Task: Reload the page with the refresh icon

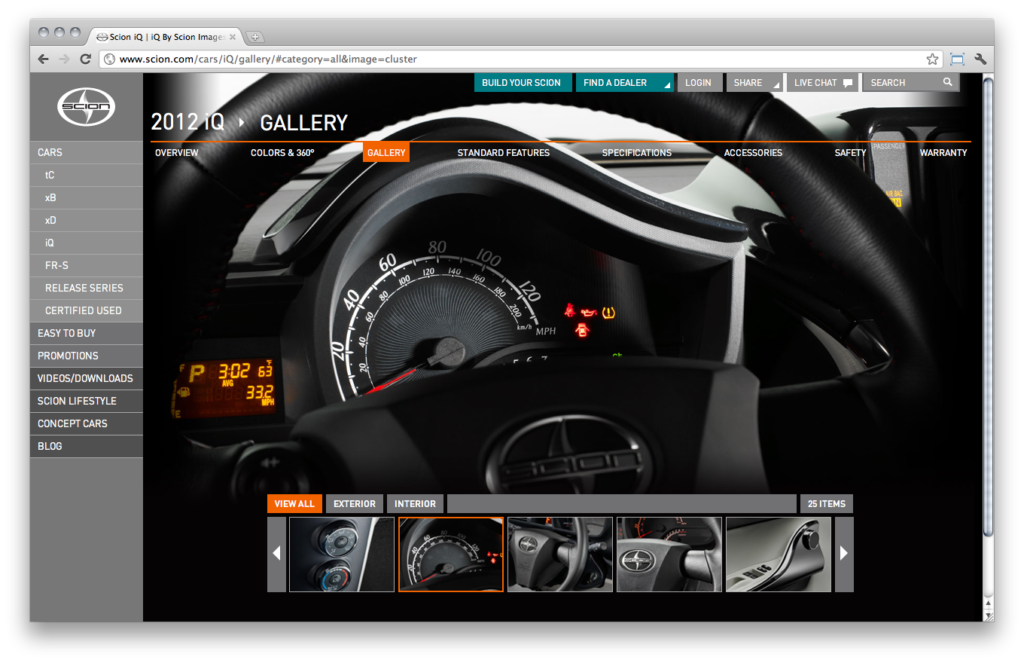Action: 85,59
